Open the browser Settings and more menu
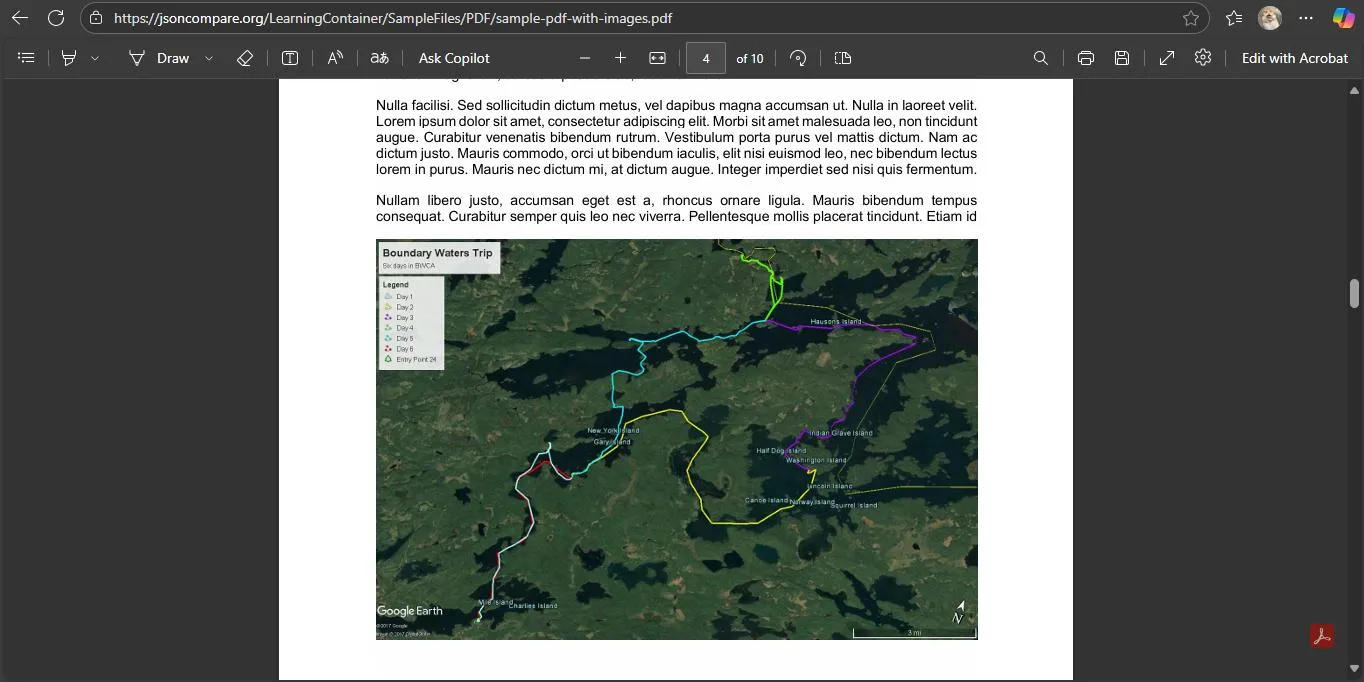Image resolution: width=1364 pixels, height=682 pixels. coord(1306,18)
